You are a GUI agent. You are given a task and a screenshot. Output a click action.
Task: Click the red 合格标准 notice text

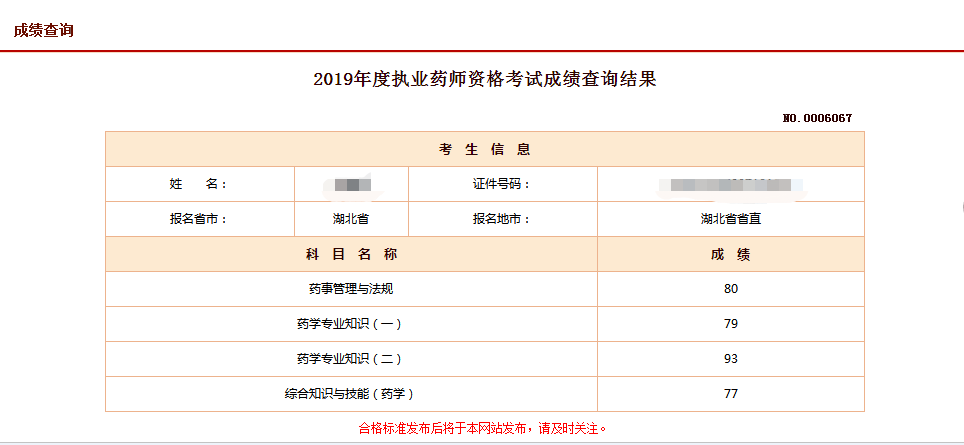(483, 428)
